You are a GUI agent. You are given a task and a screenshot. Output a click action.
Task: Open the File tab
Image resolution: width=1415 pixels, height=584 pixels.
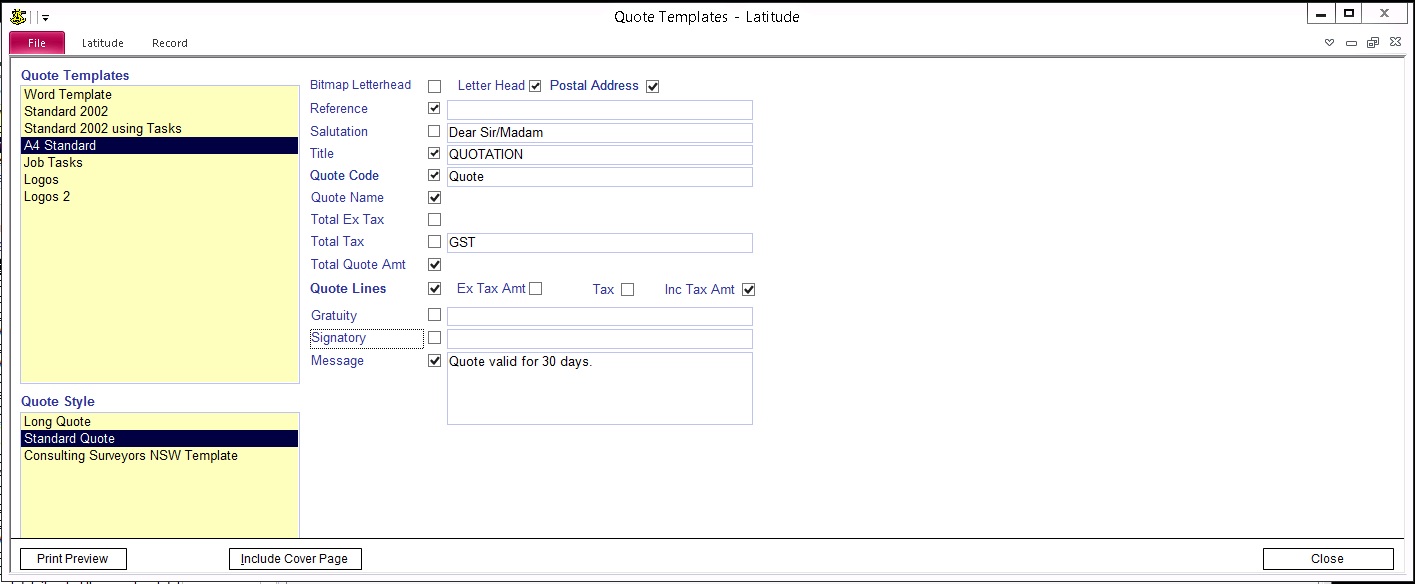(x=37, y=43)
